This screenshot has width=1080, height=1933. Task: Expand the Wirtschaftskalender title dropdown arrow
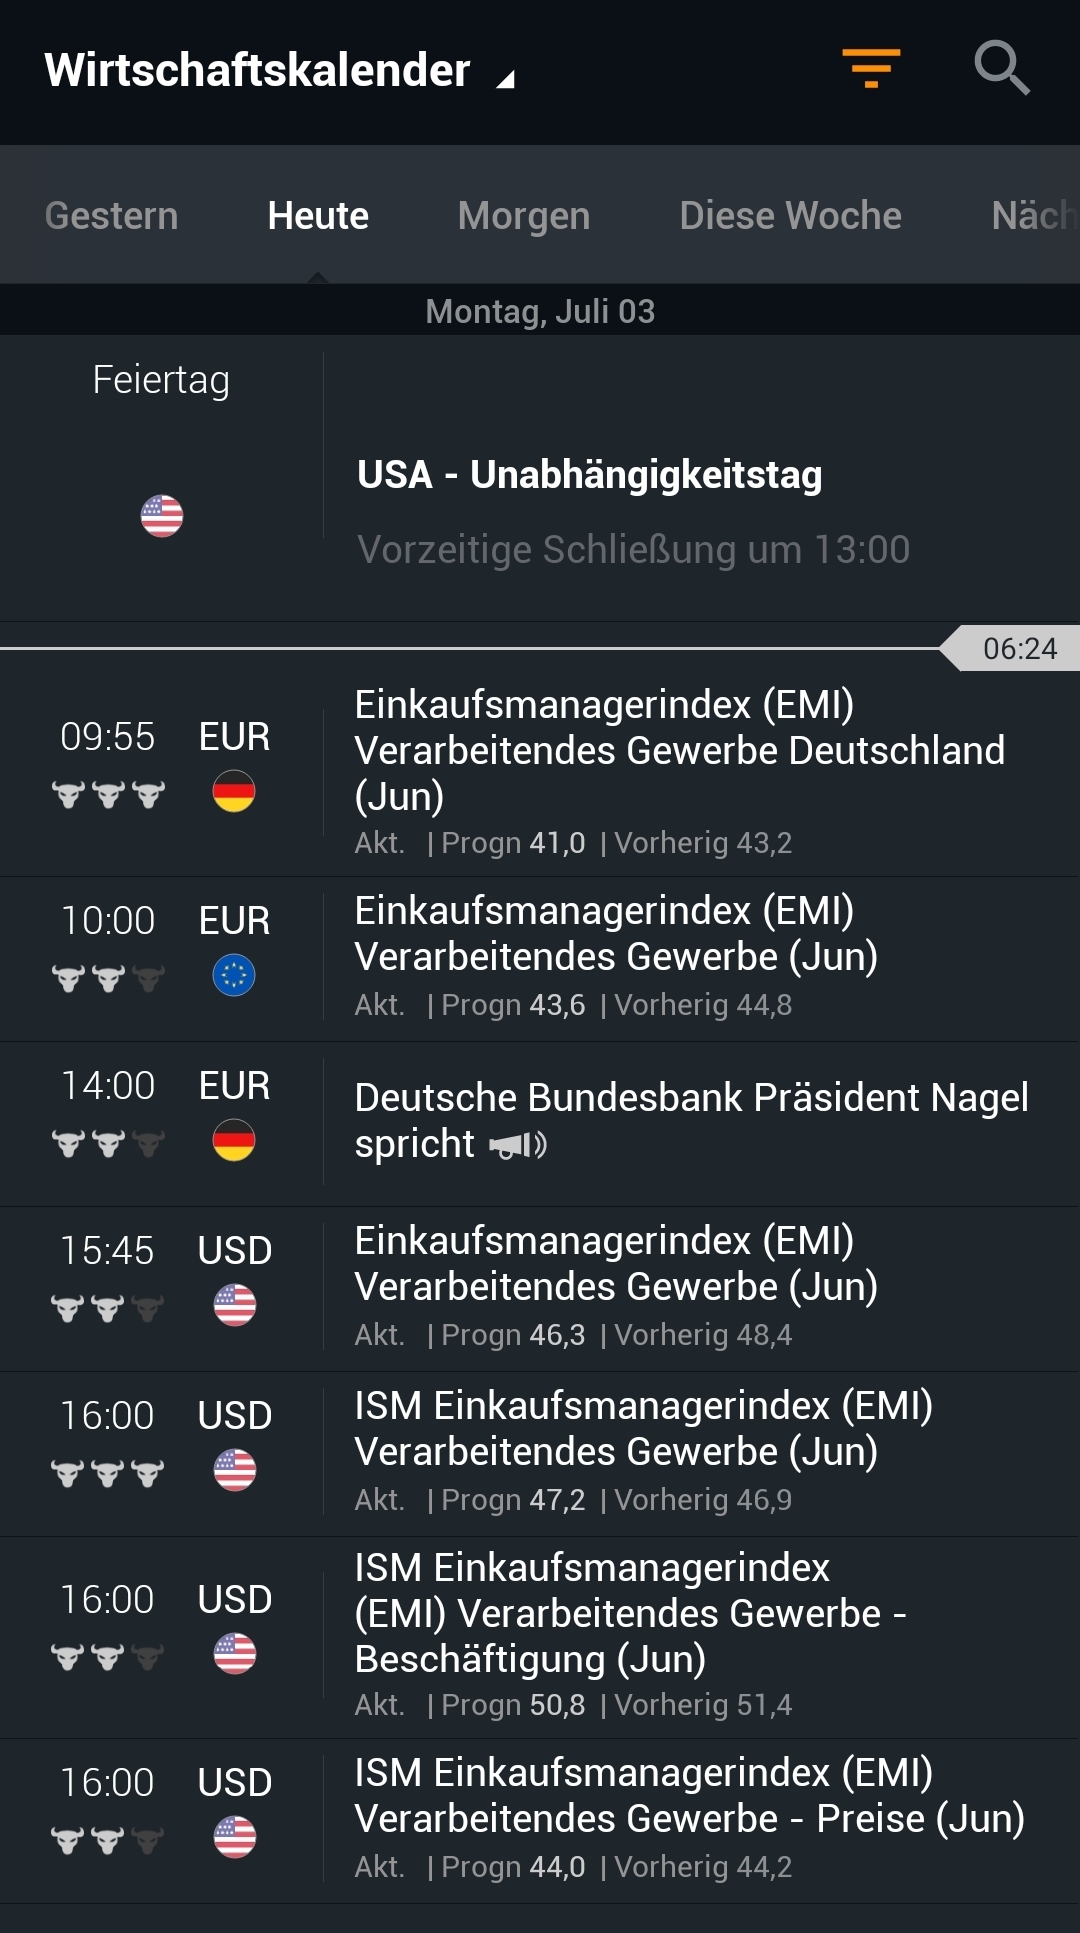pos(506,79)
